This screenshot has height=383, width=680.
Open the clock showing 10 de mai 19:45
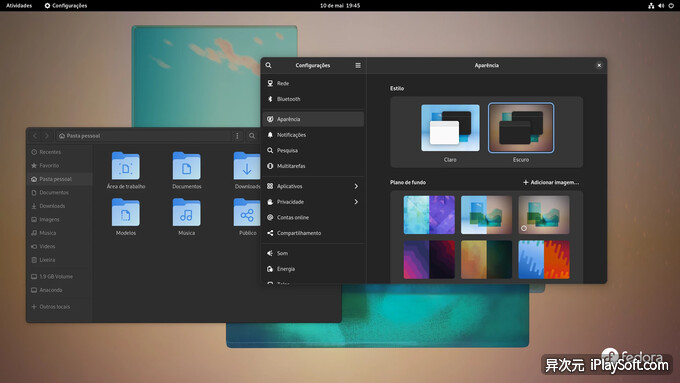coord(340,6)
